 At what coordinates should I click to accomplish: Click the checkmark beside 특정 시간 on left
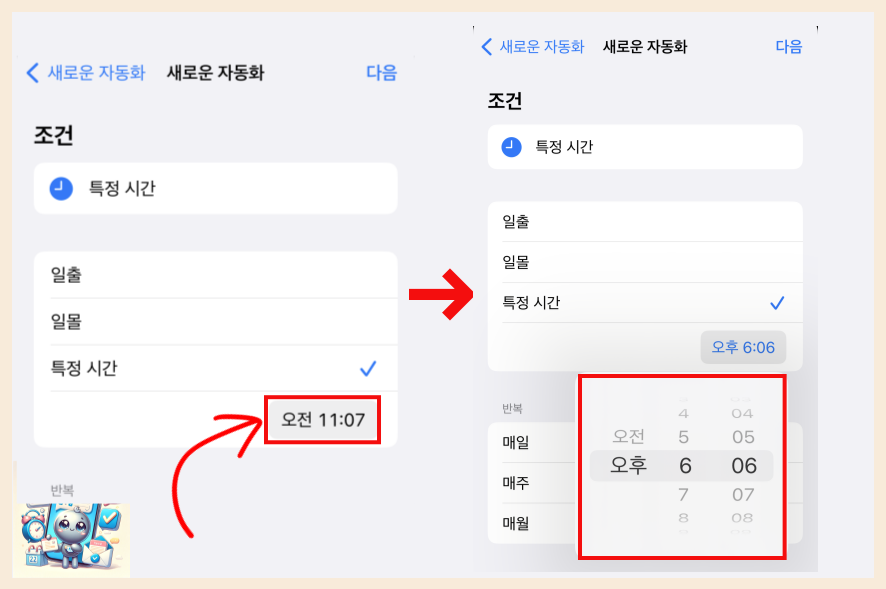[368, 369]
